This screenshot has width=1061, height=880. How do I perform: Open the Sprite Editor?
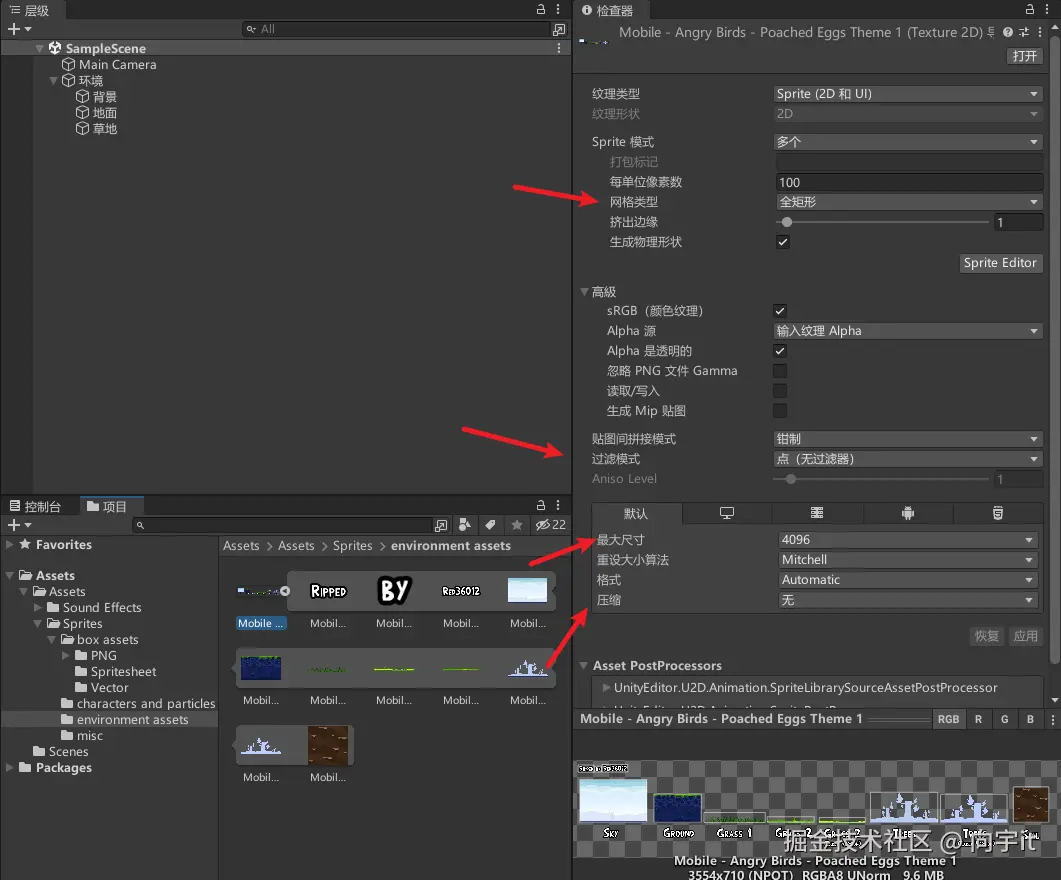(1000, 262)
